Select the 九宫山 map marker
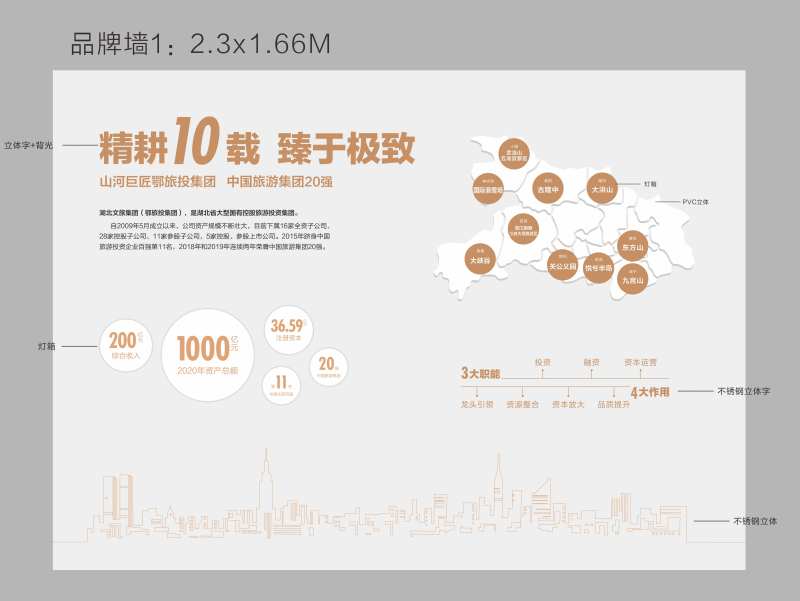This screenshot has height=601, width=800. [x=633, y=278]
